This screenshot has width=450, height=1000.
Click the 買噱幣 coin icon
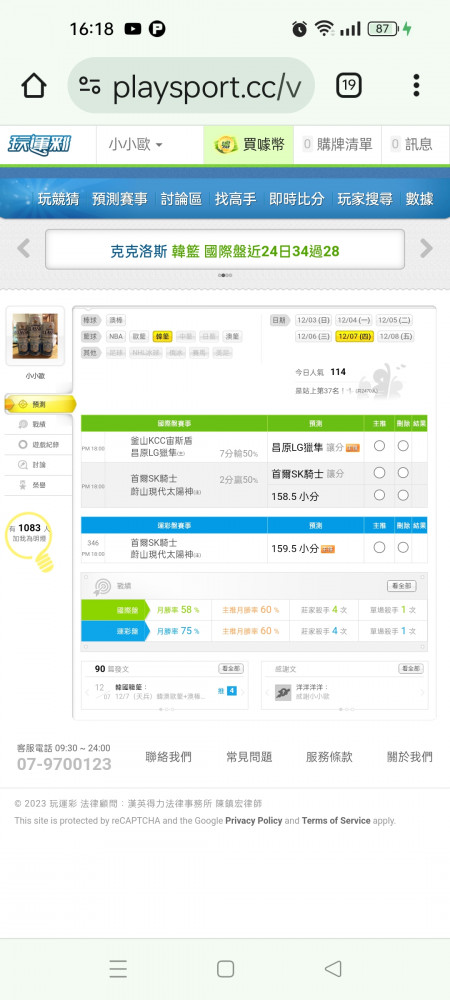224,145
